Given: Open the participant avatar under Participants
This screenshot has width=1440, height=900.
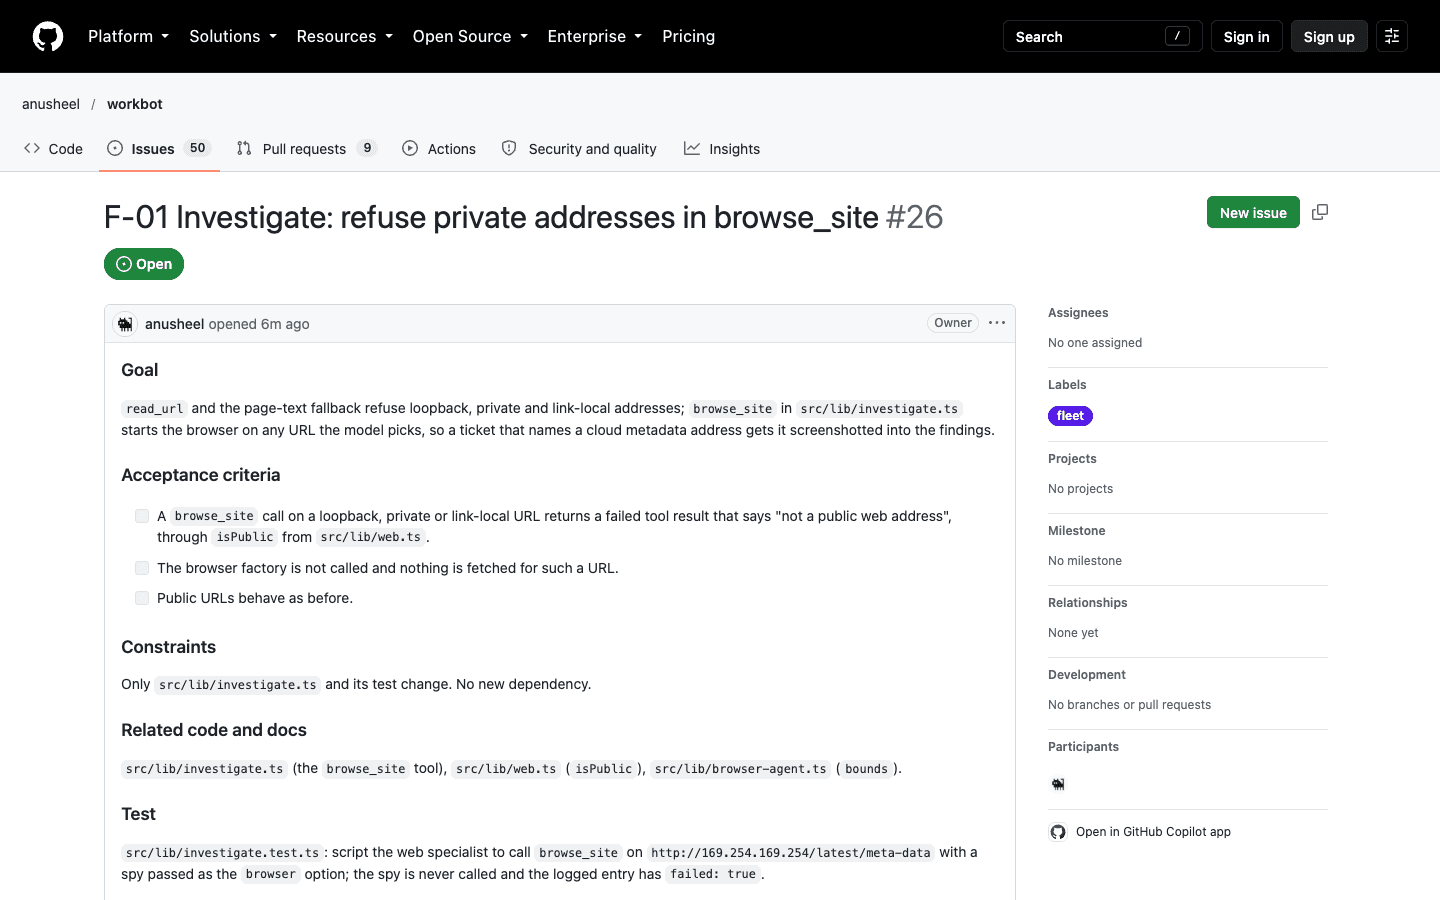Looking at the screenshot, I should (1058, 784).
